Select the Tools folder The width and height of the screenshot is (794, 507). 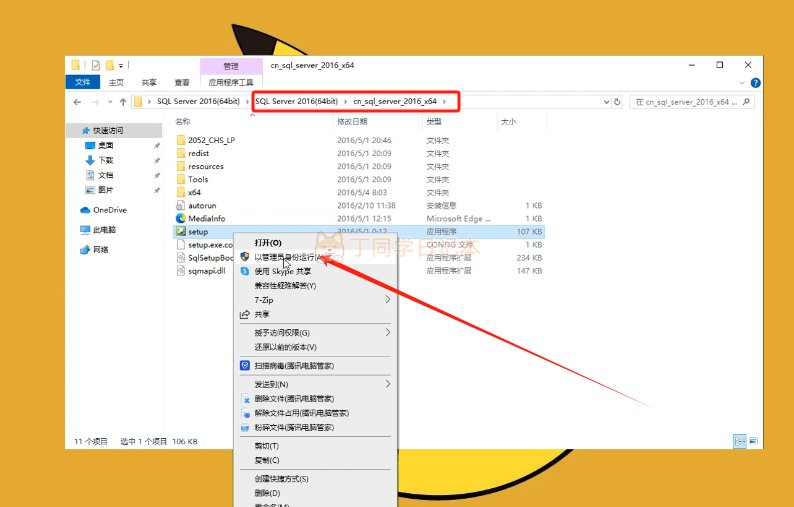click(x=198, y=179)
